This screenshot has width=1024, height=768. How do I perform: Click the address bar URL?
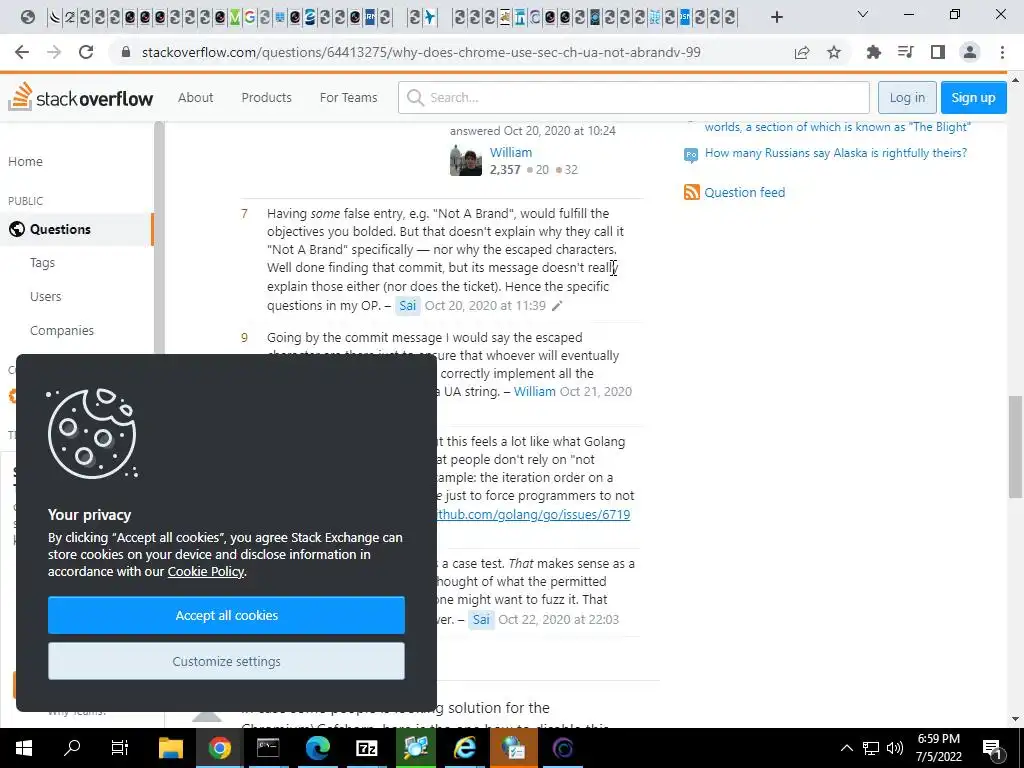point(421,52)
